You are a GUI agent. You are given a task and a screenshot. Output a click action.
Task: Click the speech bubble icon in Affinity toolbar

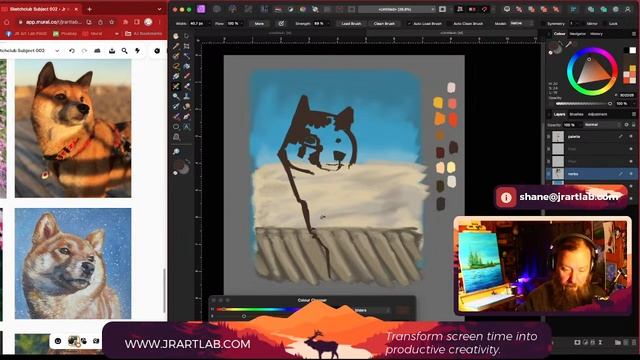point(507,9)
